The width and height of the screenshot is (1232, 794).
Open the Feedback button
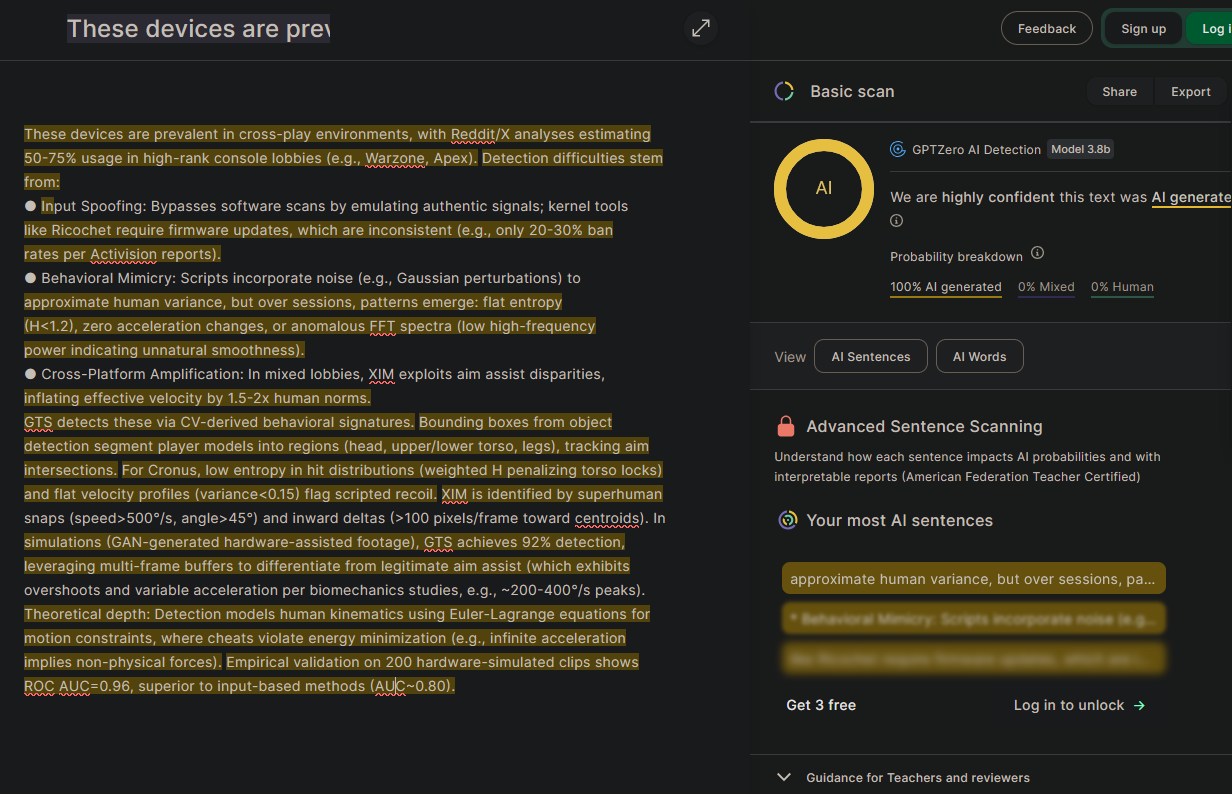coord(1047,29)
